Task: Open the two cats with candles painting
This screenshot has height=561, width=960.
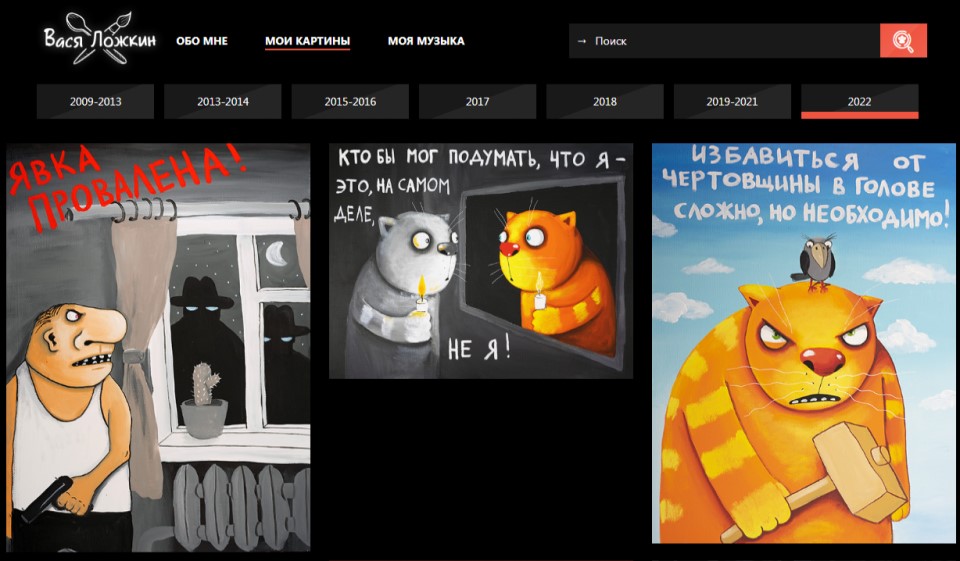Action: pyautogui.click(x=480, y=261)
